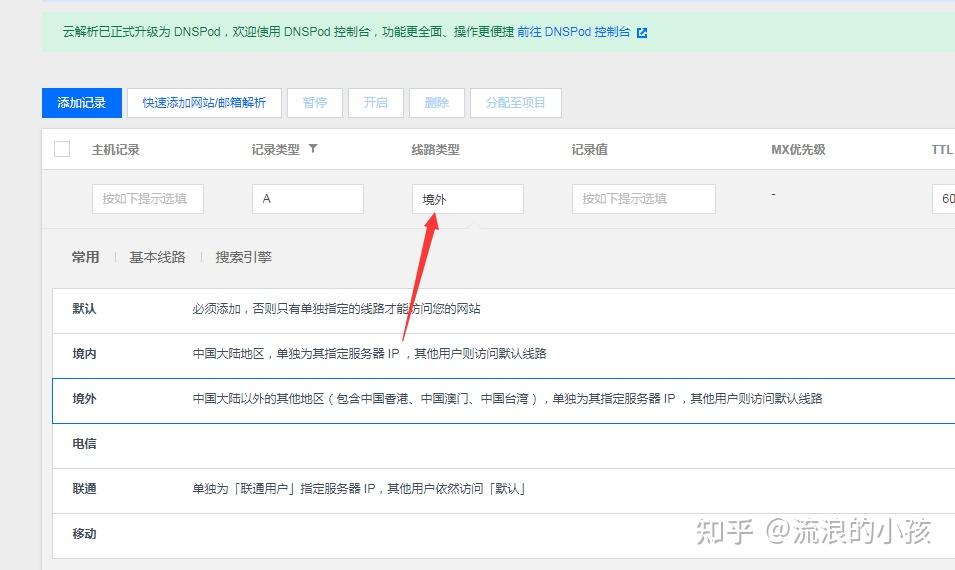Image resolution: width=955 pixels, height=570 pixels.
Task: Click the 记录类型 column header text
Action: pyautogui.click(x=276, y=150)
